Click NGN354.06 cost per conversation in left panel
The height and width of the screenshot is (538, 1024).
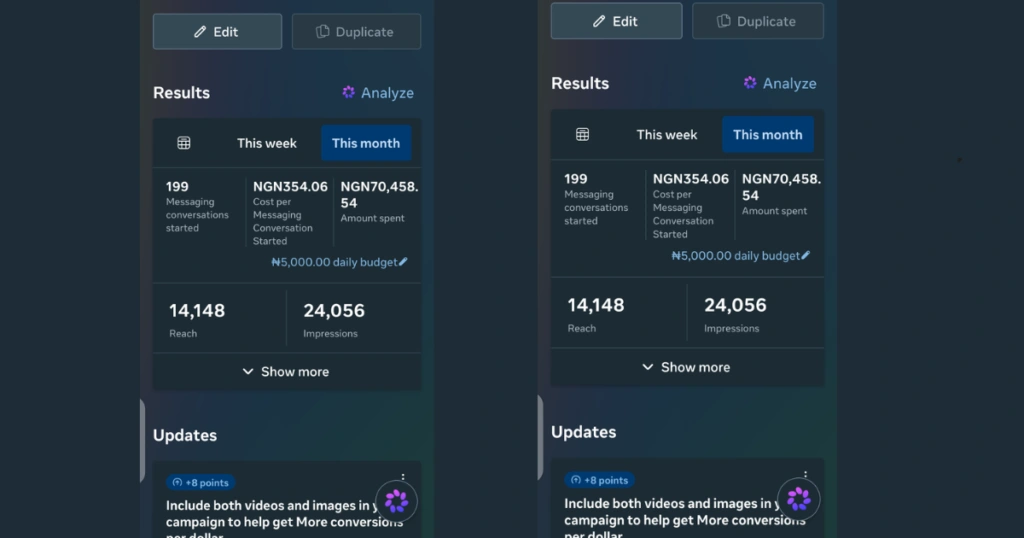290,213
